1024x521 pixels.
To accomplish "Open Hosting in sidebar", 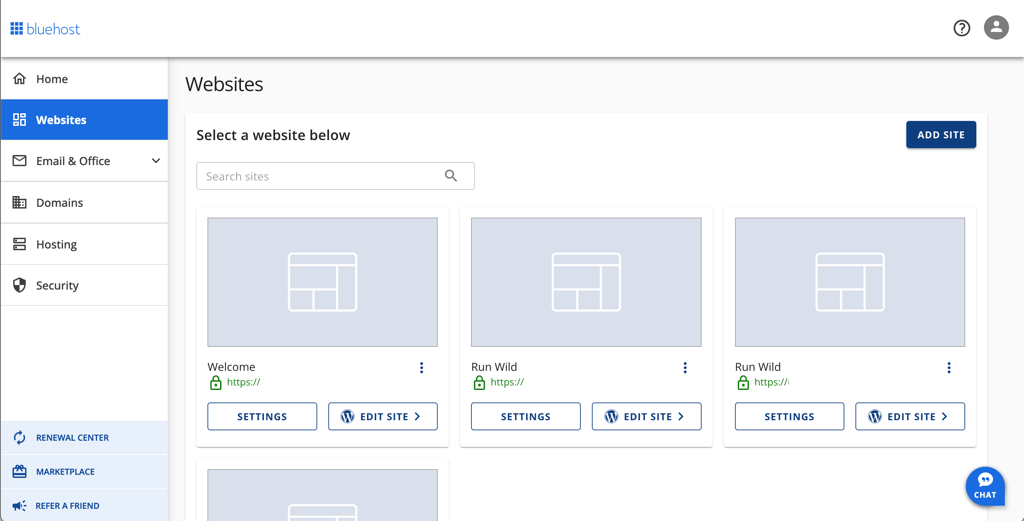I will click(84, 244).
